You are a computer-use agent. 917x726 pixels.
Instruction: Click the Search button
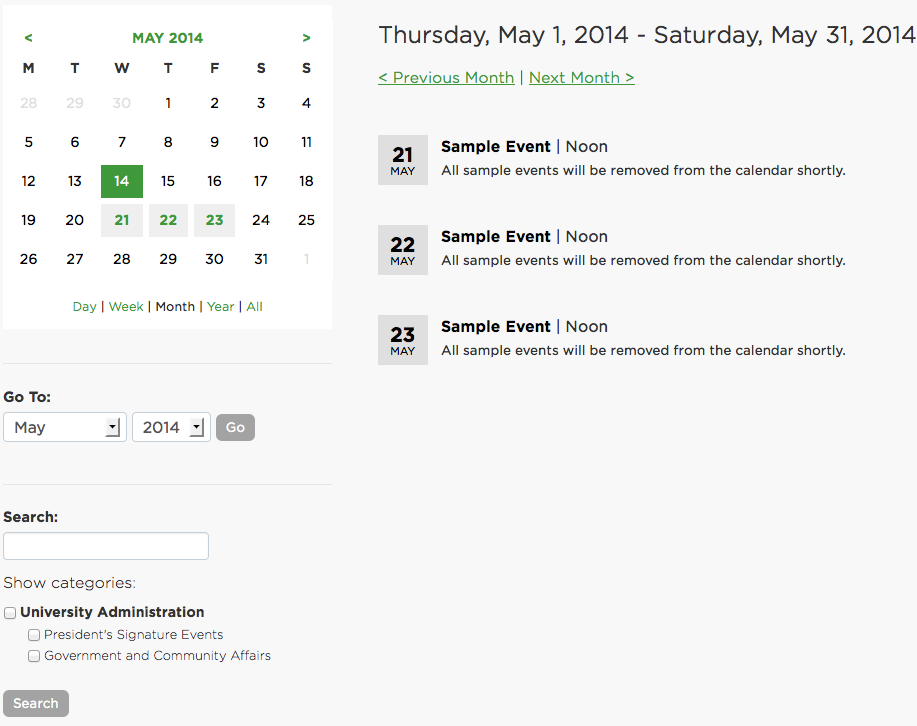[36, 703]
